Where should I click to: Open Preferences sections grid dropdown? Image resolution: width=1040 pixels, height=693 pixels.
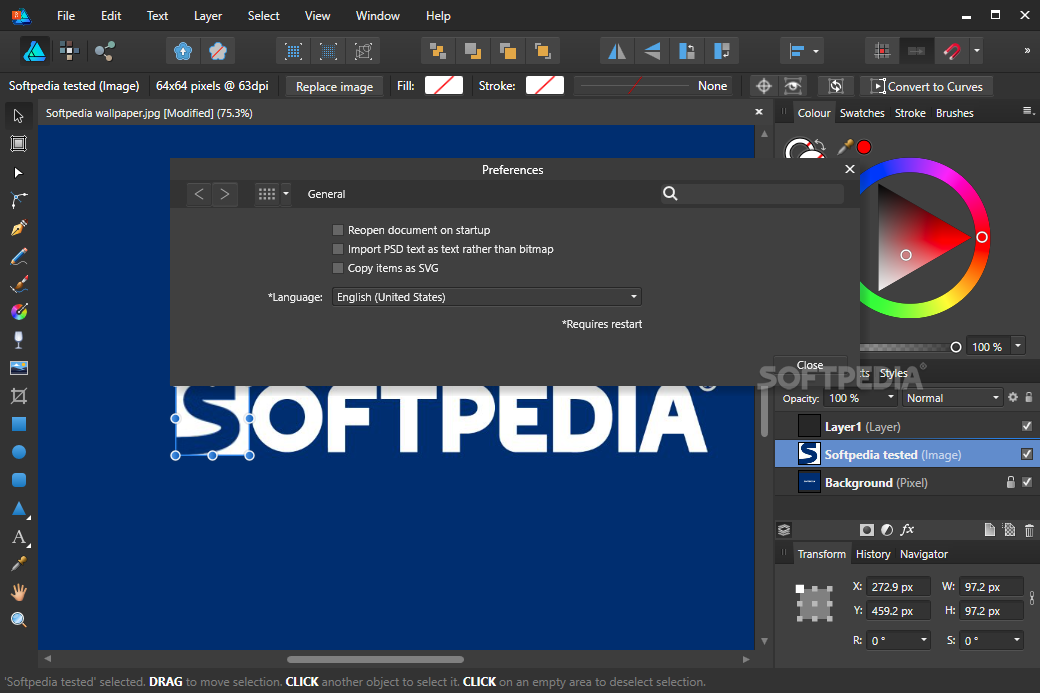(x=286, y=194)
